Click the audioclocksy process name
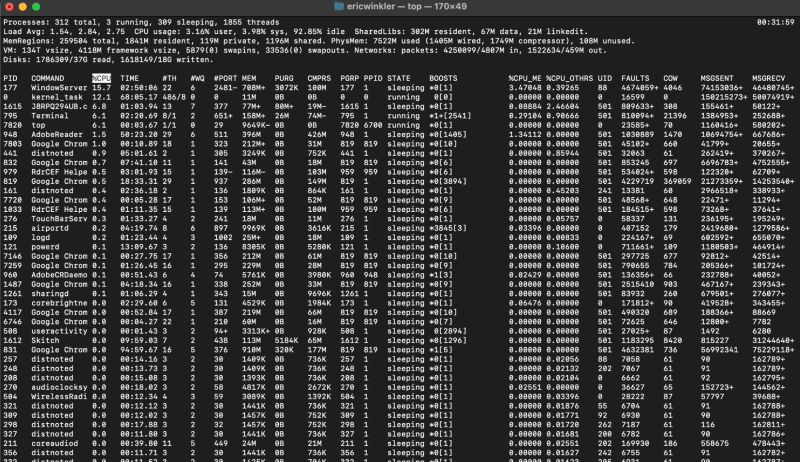 (x=59, y=387)
